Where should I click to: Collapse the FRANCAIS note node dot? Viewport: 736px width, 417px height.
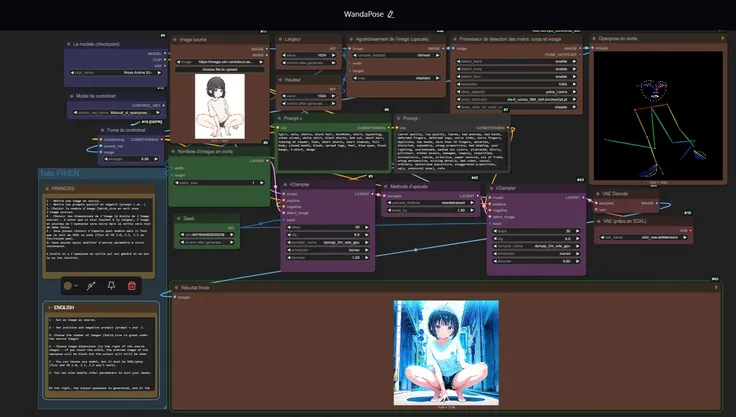click(x=47, y=188)
